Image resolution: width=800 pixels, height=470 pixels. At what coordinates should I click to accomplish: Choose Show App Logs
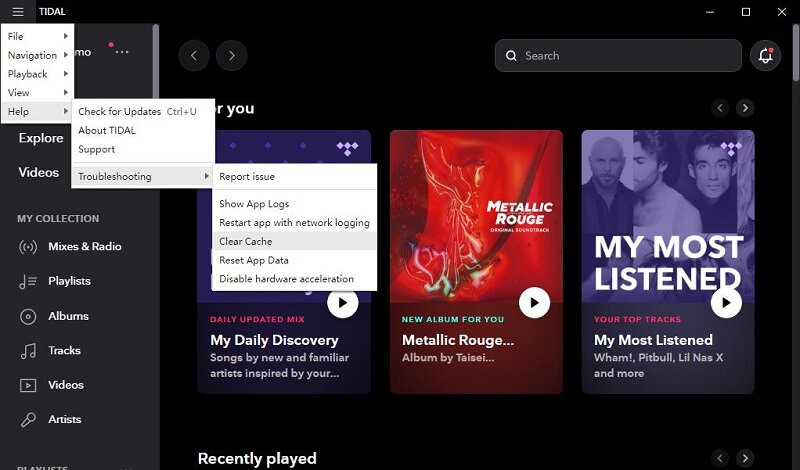pos(294,204)
